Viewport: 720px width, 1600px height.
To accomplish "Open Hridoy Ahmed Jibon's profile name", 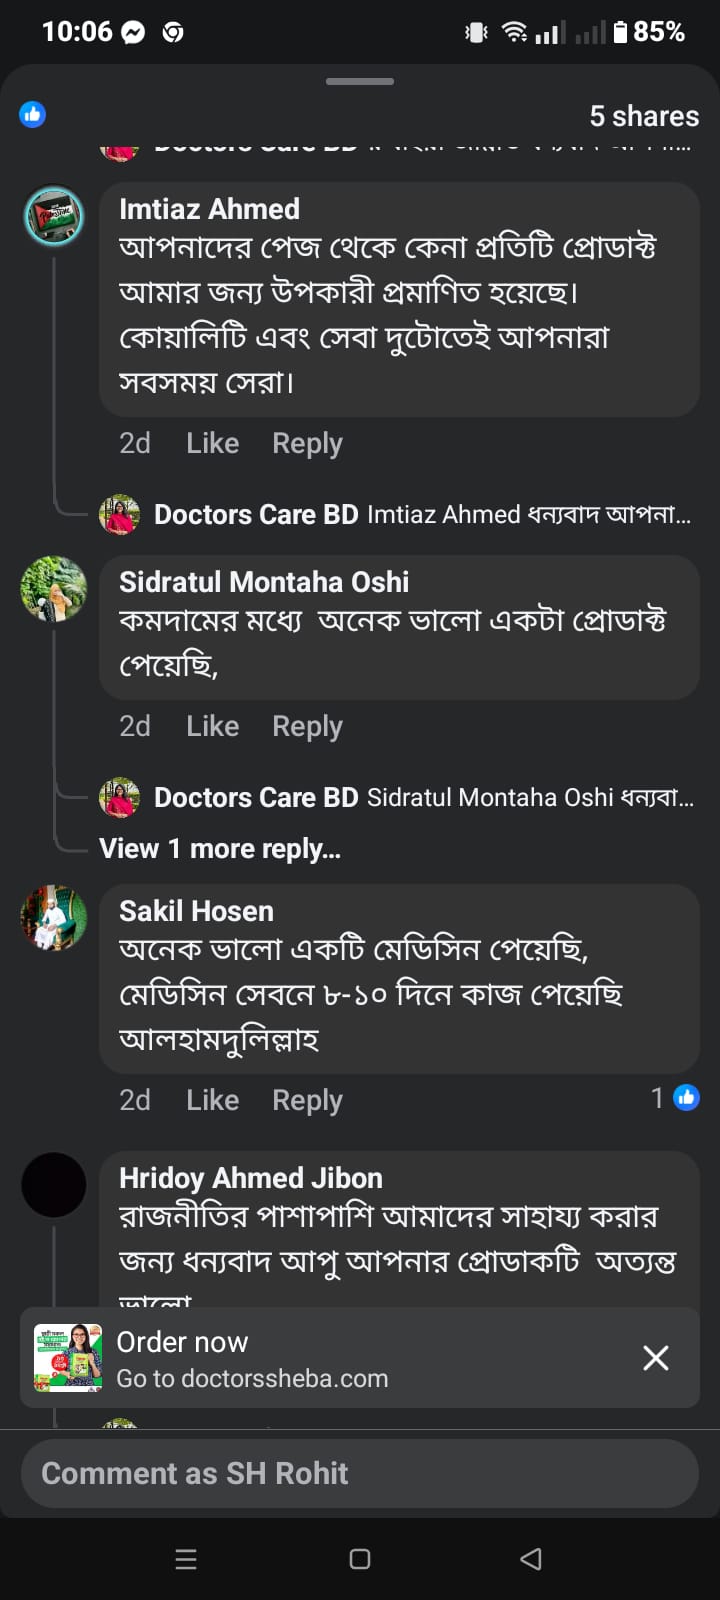I will [250, 1178].
